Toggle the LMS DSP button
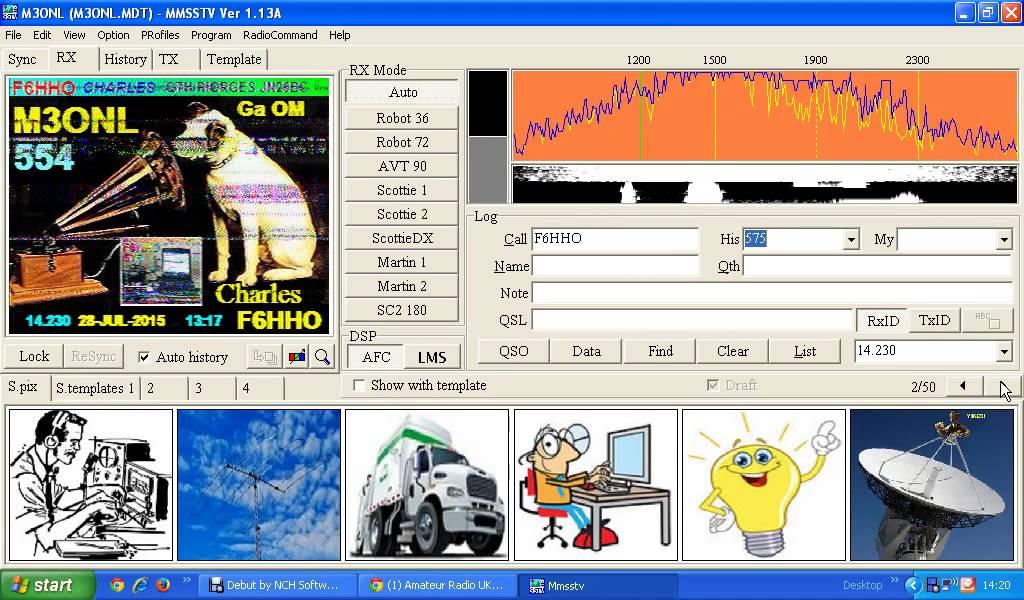The height and width of the screenshot is (600, 1024). pos(432,357)
